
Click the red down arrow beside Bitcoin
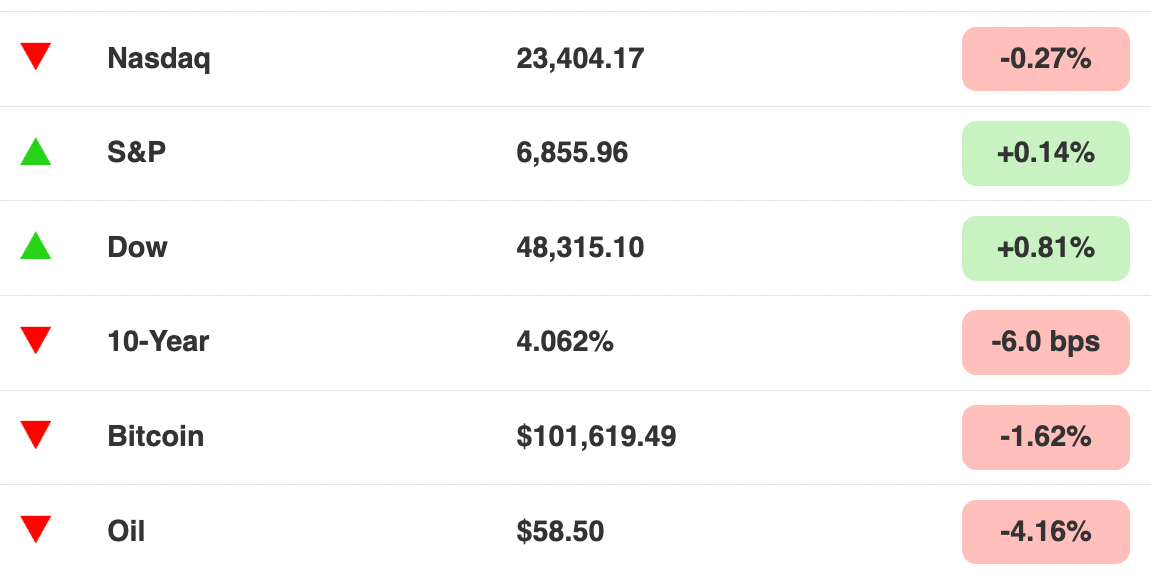(x=36, y=434)
